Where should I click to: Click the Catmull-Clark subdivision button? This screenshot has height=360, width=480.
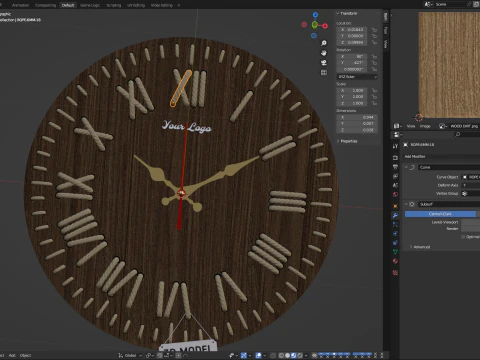pyautogui.click(x=440, y=214)
